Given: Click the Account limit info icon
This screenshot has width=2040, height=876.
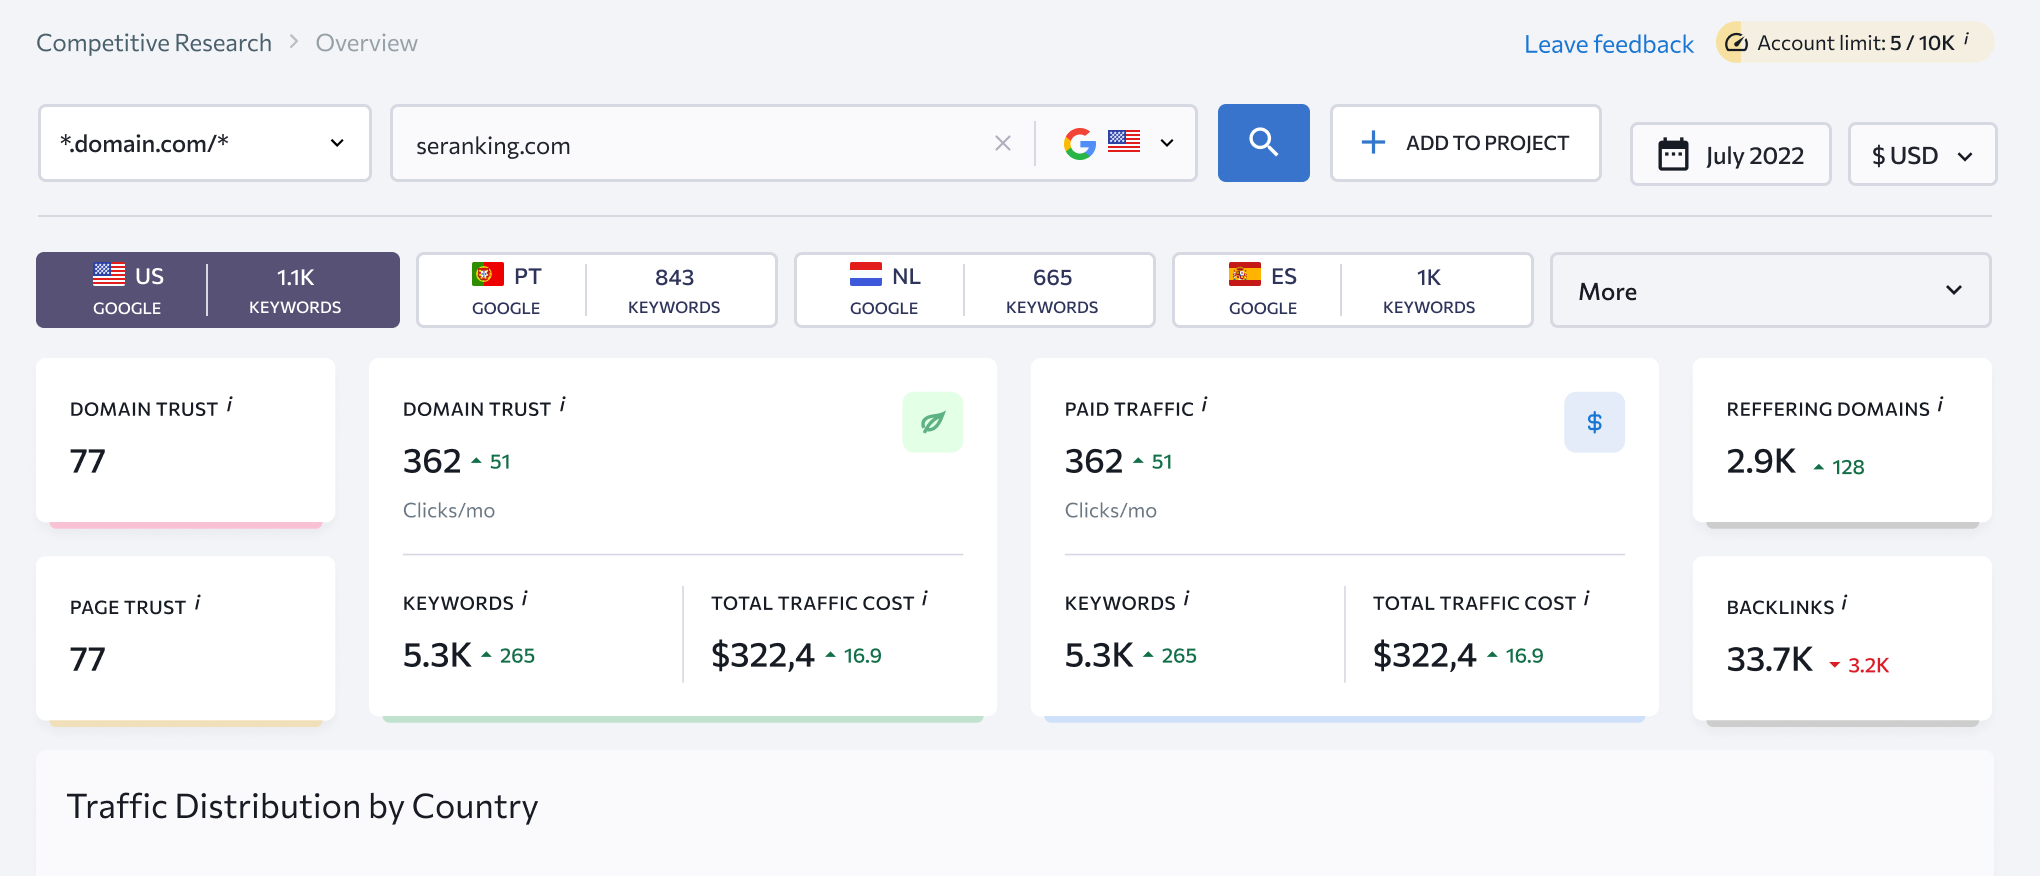Looking at the screenshot, I should click(x=1966, y=39).
